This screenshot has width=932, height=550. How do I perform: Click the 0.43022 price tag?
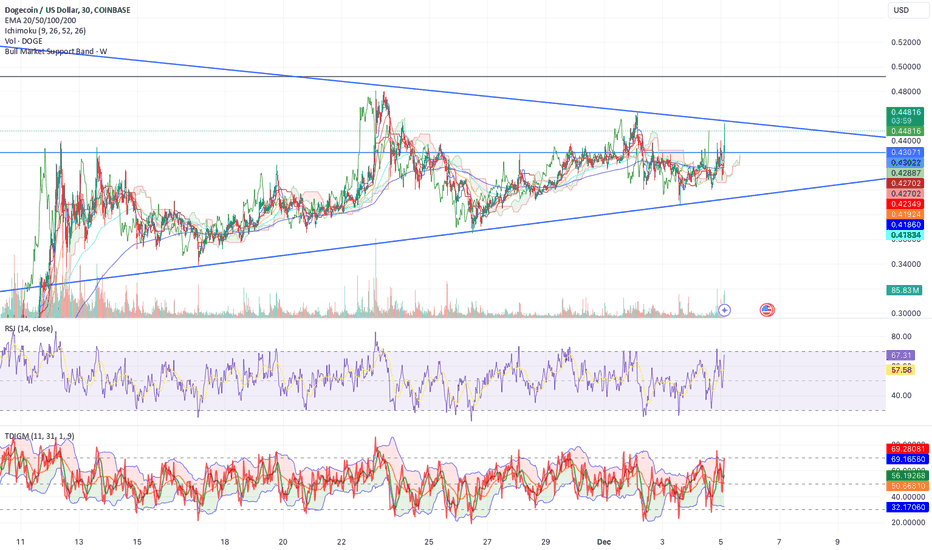point(905,162)
